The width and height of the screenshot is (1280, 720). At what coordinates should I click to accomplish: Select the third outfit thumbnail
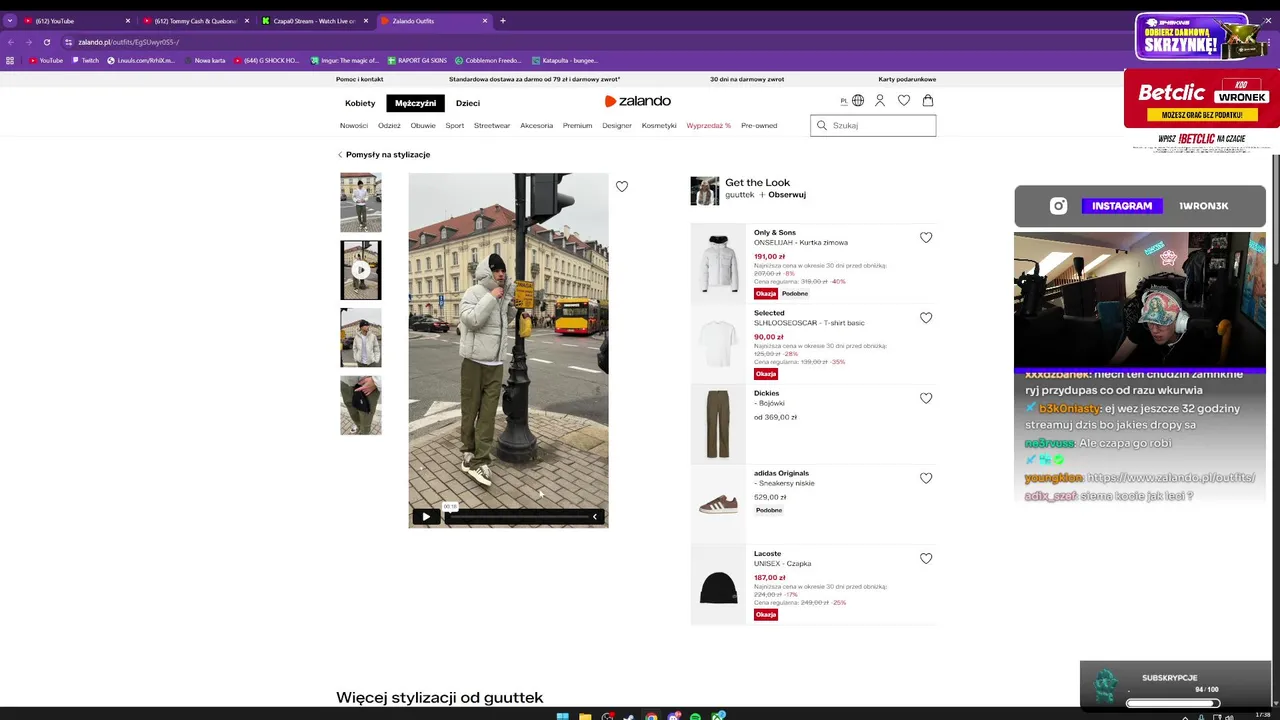360,338
